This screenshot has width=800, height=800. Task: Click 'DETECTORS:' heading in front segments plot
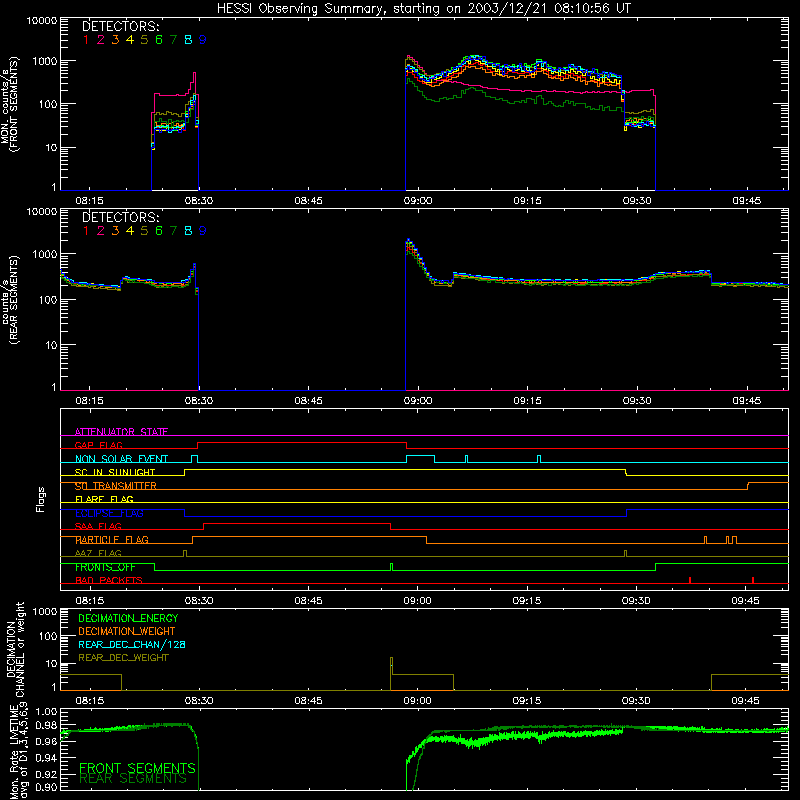click(x=121, y=27)
